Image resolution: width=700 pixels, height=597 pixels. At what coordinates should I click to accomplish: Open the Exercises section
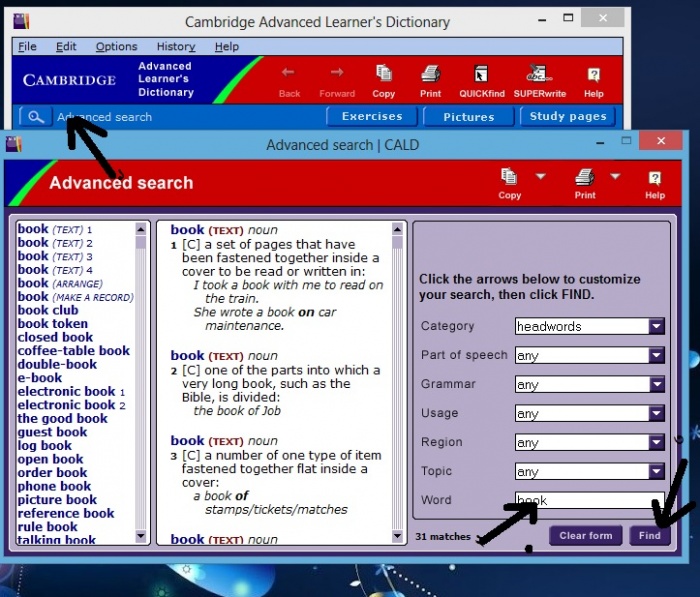372,117
